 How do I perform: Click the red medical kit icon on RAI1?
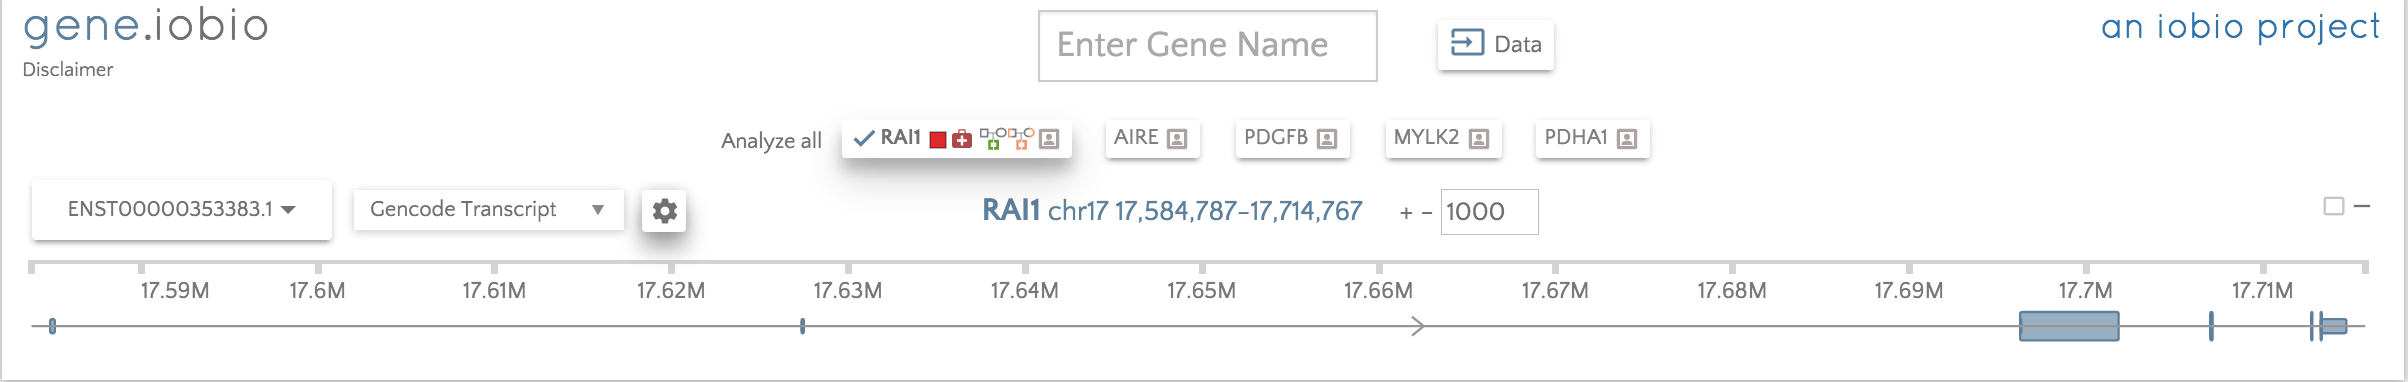click(961, 140)
